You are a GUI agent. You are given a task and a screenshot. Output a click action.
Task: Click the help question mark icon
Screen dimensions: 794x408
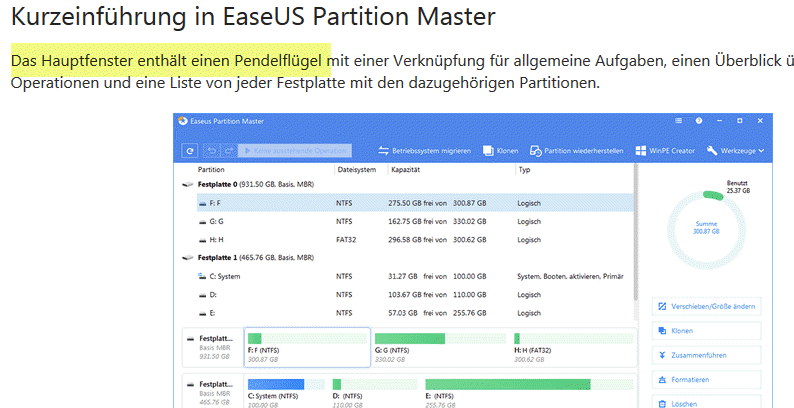699,121
